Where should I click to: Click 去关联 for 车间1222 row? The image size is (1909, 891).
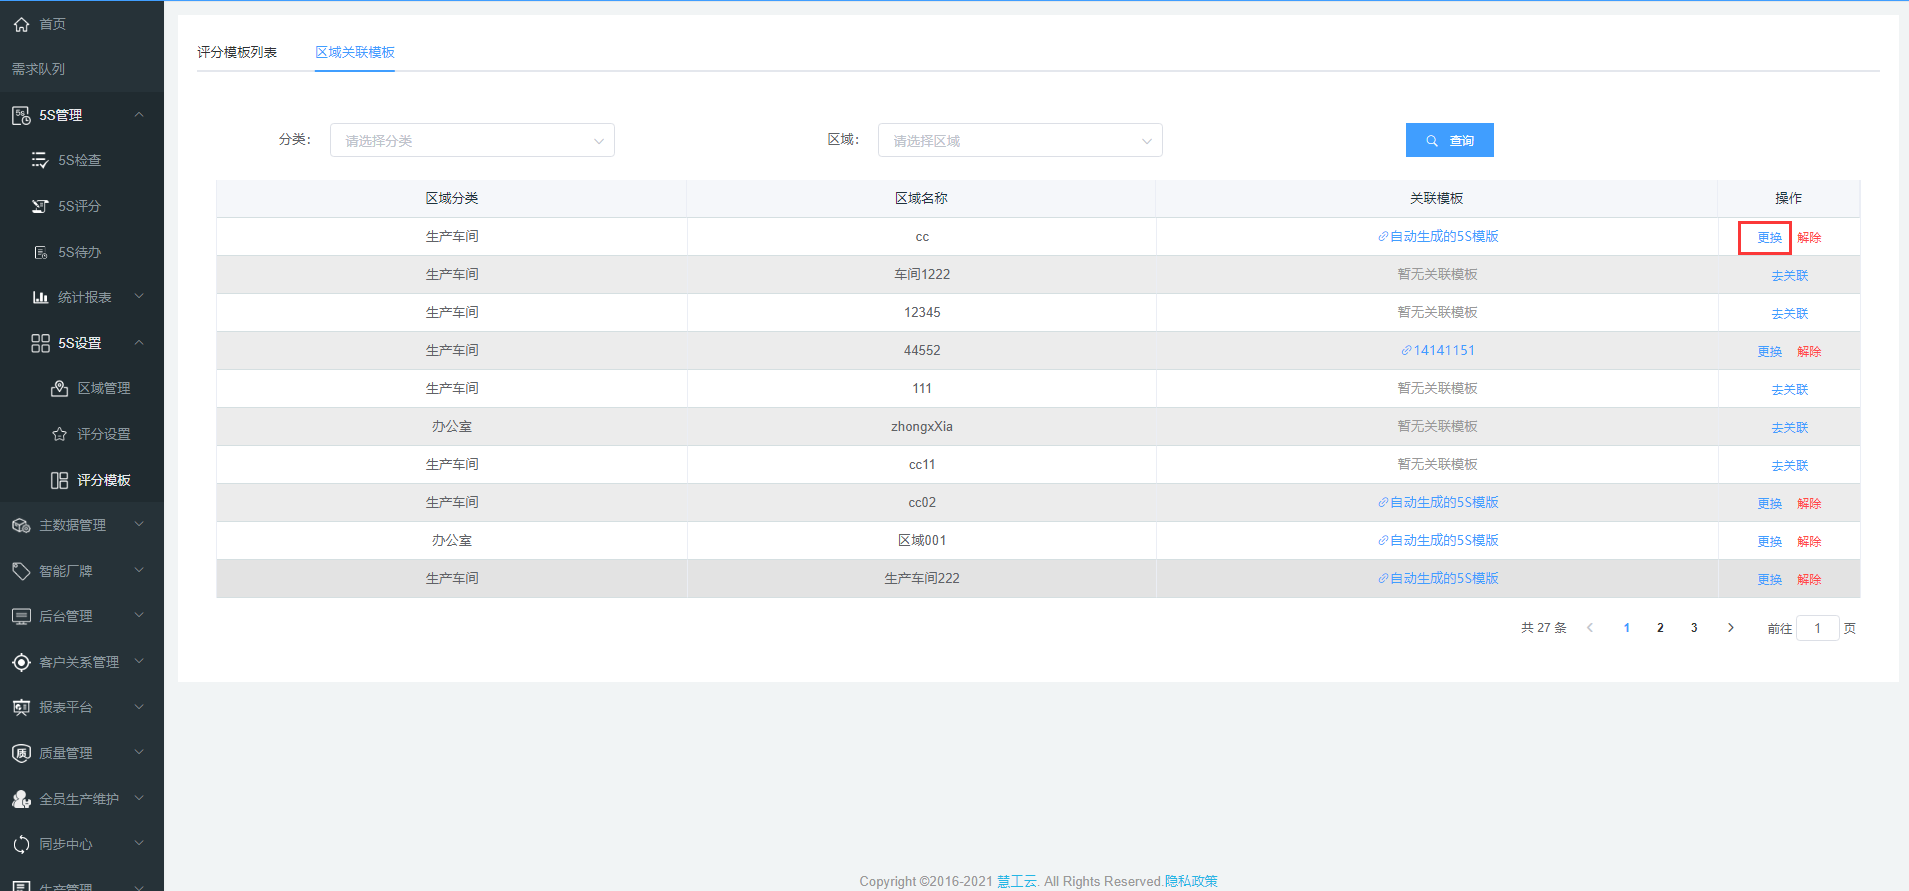click(1789, 276)
